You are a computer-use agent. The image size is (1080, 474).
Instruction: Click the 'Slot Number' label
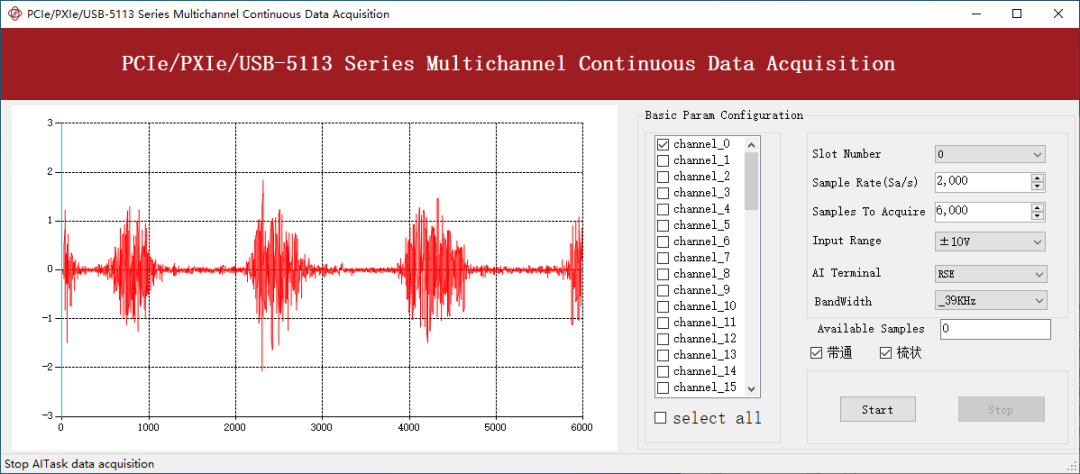[x=846, y=154]
